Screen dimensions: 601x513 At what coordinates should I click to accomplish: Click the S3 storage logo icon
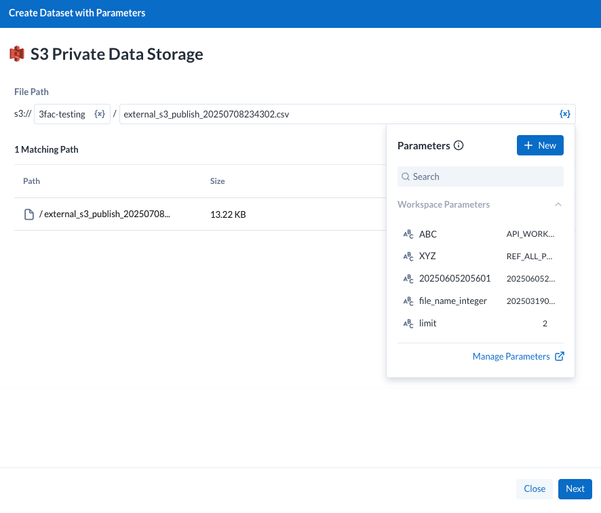tap(17, 54)
